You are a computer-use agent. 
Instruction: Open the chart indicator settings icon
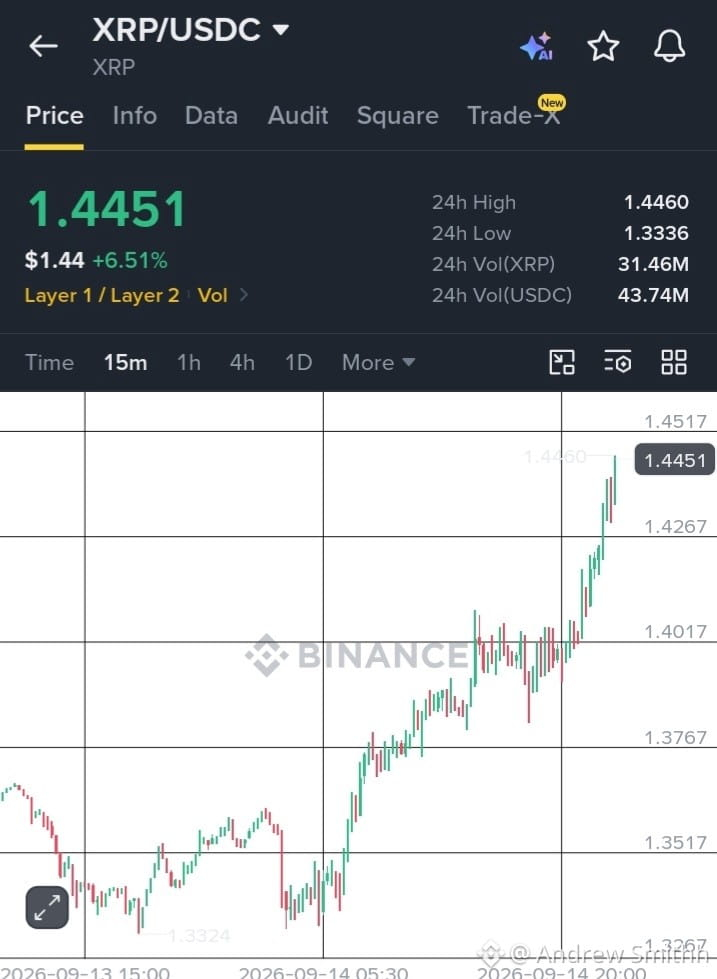click(x=618, y=362)
